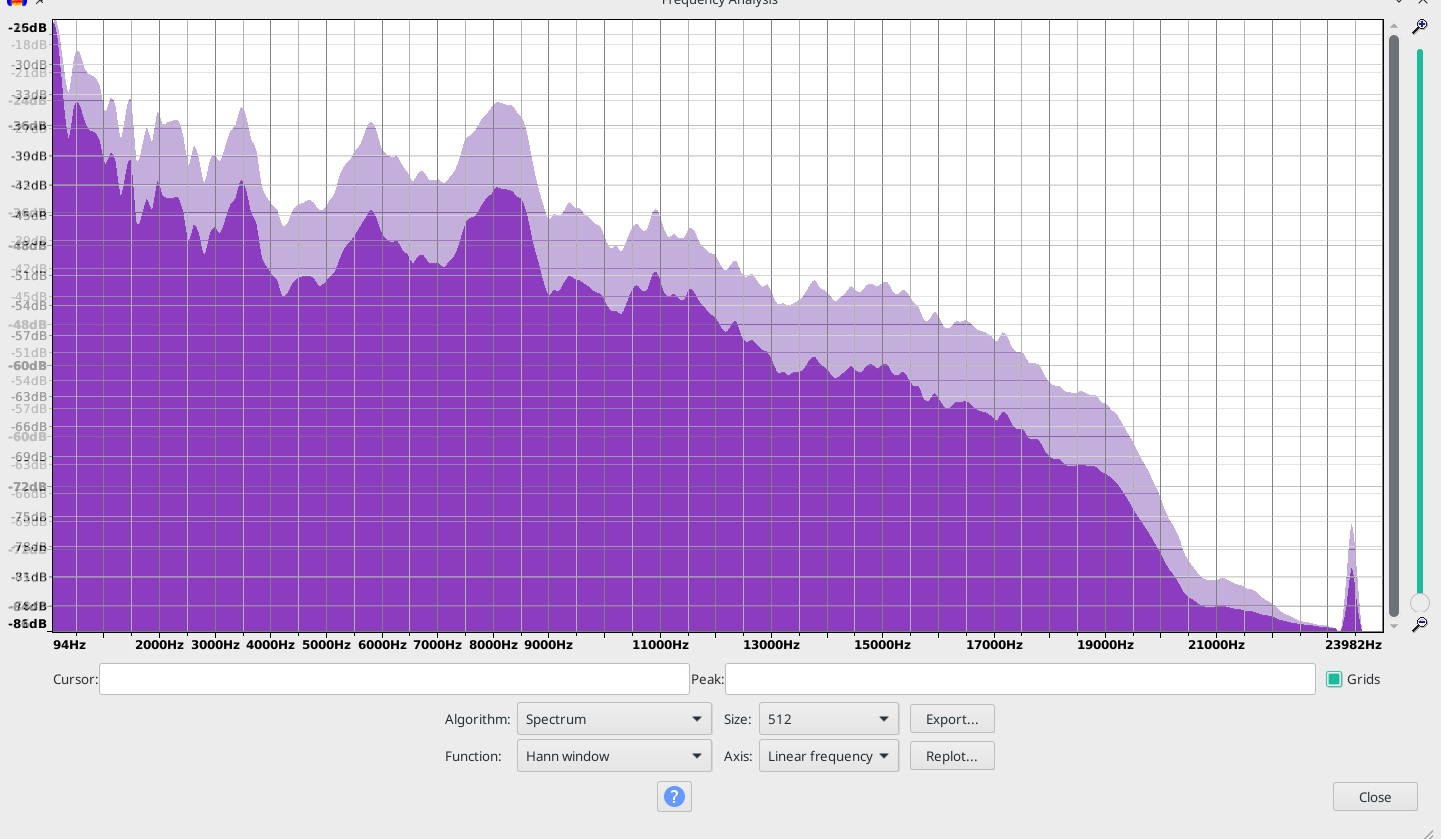Click inside the Cursor readout field
This screenshot has height=839, width=1452.
[394, 679]
